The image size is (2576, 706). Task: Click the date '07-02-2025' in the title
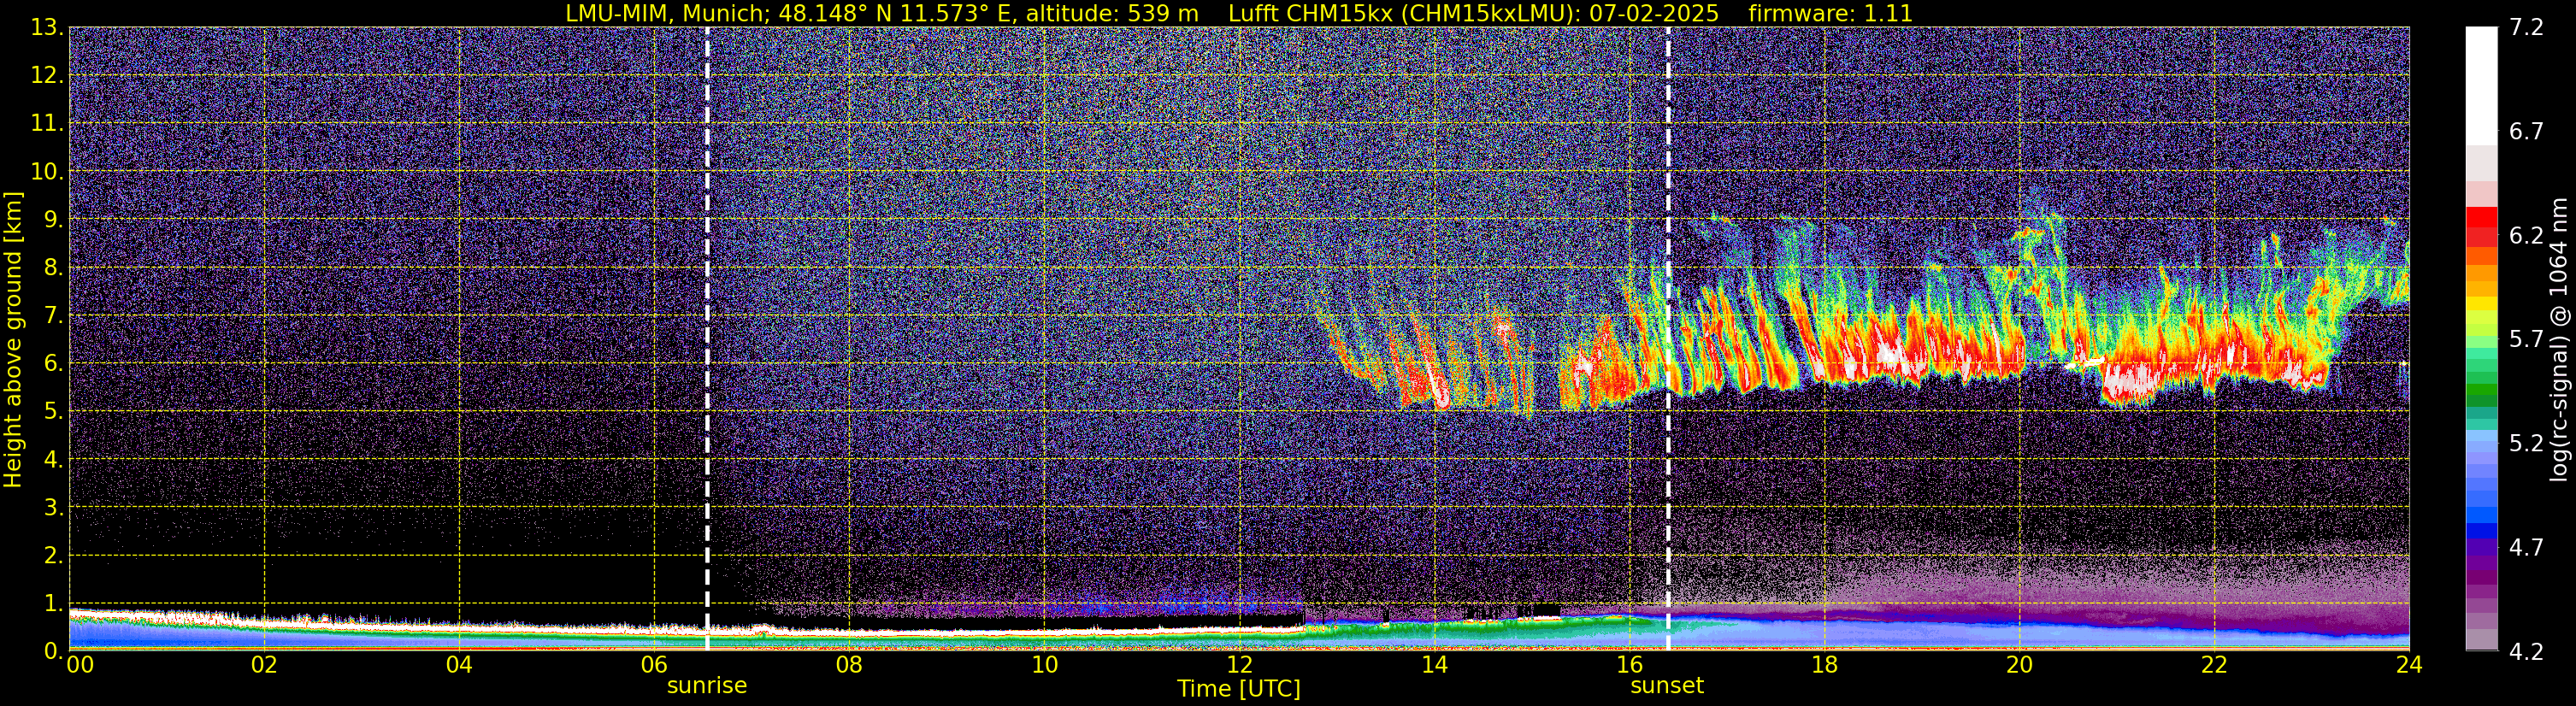pyautogui.click(x=1653, y=13)
